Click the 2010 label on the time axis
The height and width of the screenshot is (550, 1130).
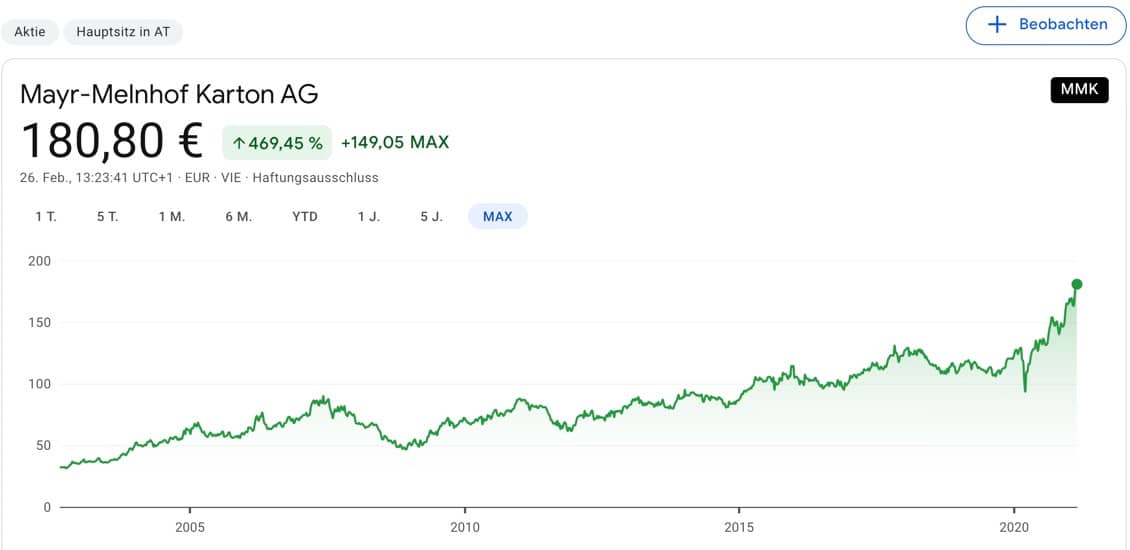click(x=464, y=527)
